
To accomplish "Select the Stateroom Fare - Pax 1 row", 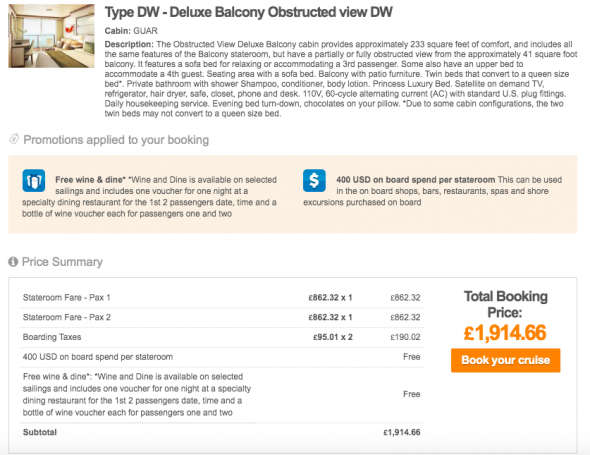I will (x=222, y=298).
